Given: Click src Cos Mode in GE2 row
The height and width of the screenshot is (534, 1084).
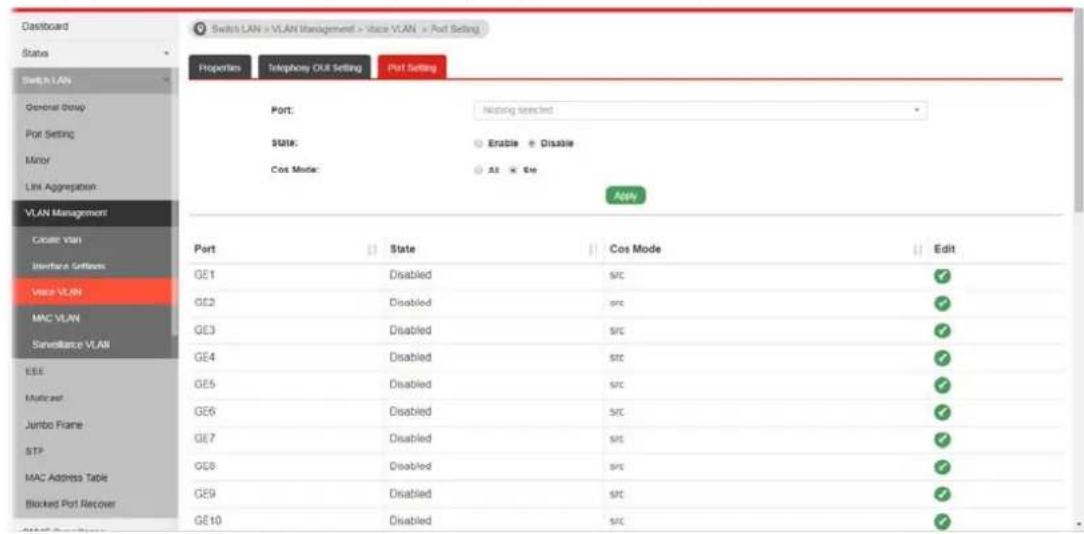Looking at the screenshot, I should pos(617,303).
